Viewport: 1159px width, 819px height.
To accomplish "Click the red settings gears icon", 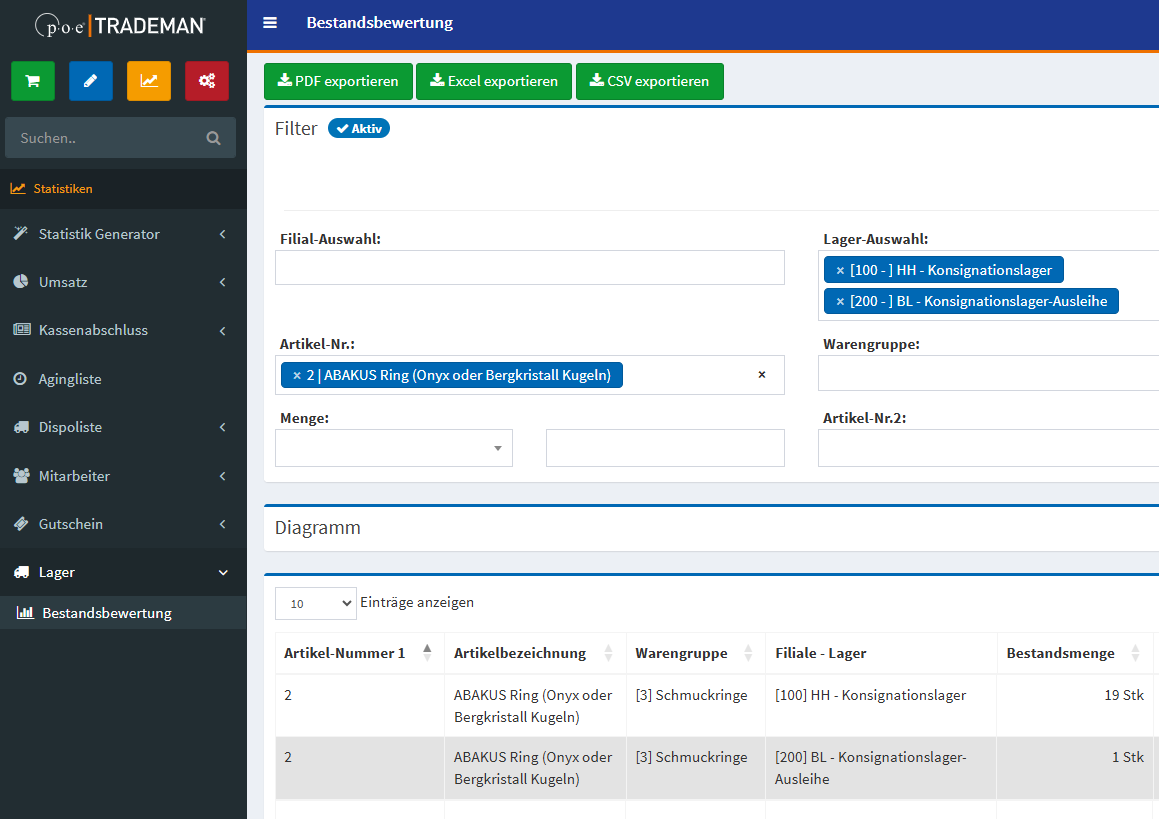I will pos(207,81).
